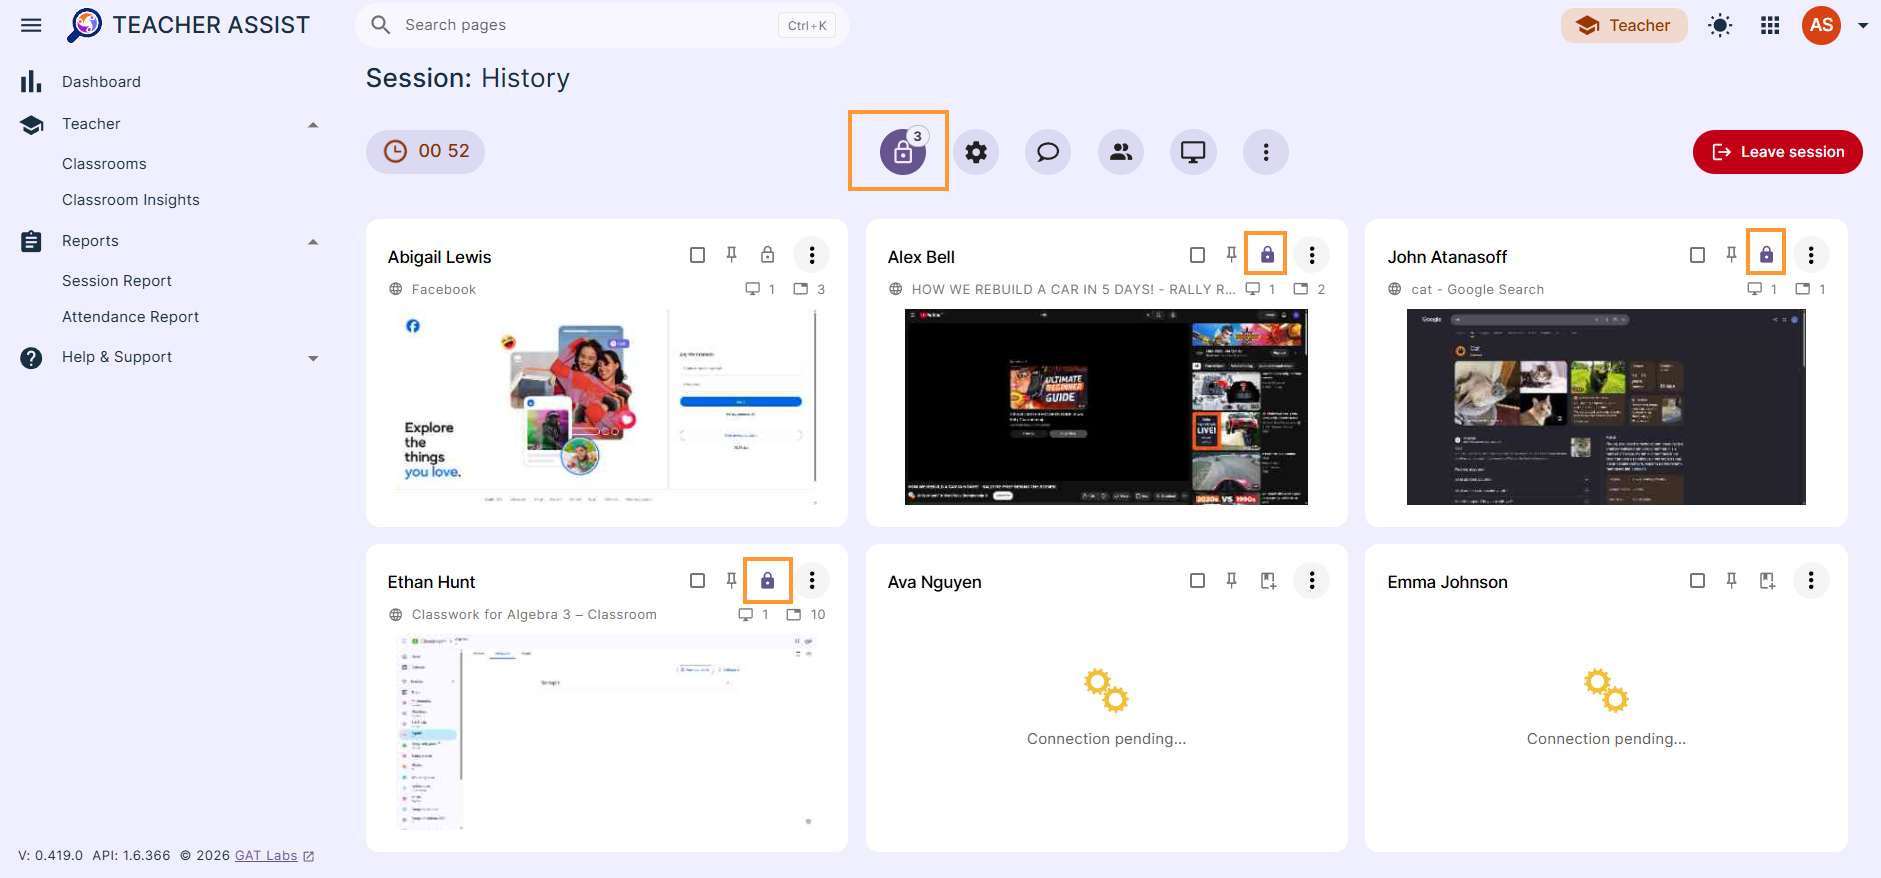Click the Teacher Assist logo
Screen dimensions: 1881x878
(x=188, y=25)
